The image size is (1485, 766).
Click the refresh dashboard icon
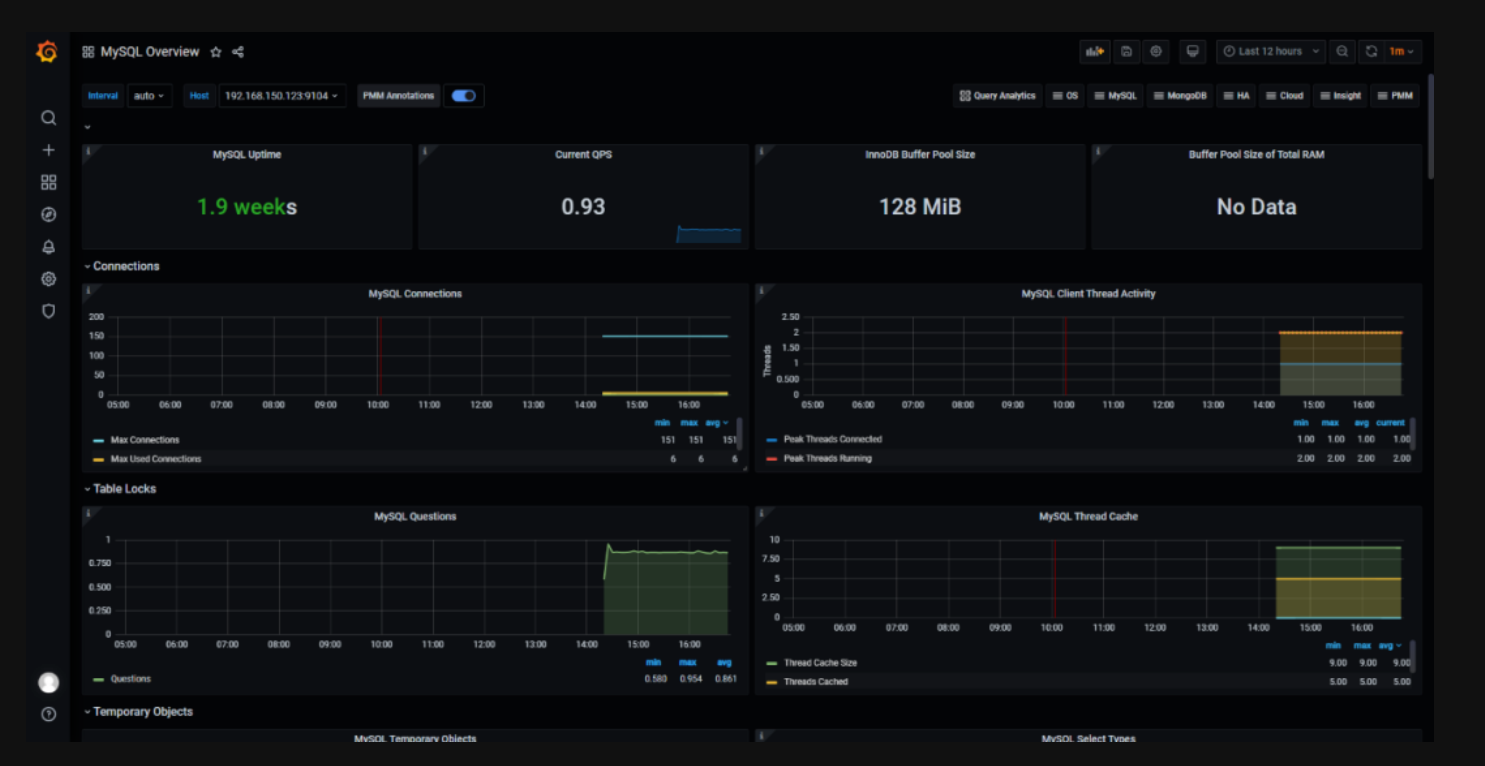pyautogui.click(x=1372, y=51)
